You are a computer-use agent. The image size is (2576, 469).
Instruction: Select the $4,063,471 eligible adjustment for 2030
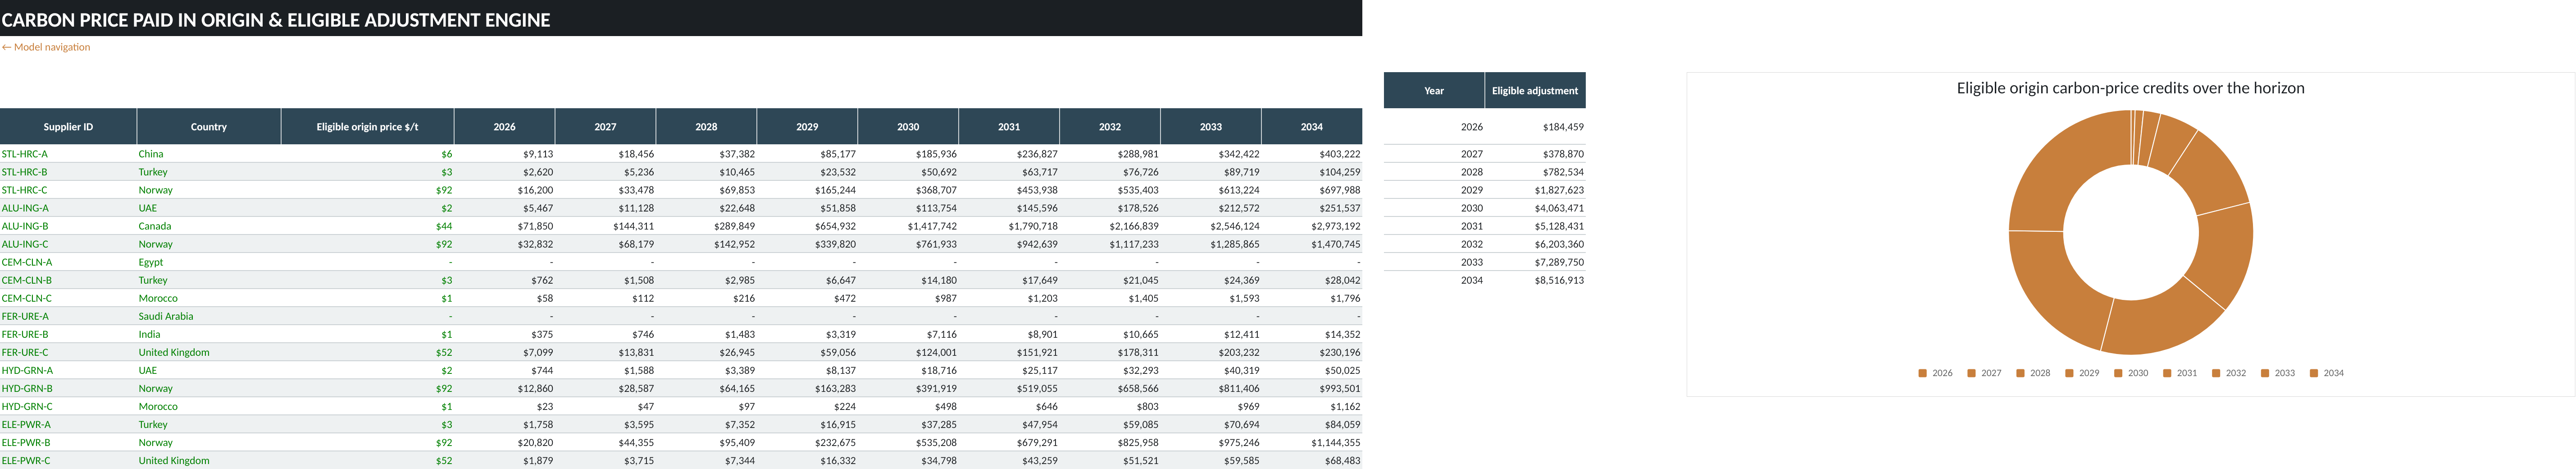pyautogui.click(x=1535, y=208)
